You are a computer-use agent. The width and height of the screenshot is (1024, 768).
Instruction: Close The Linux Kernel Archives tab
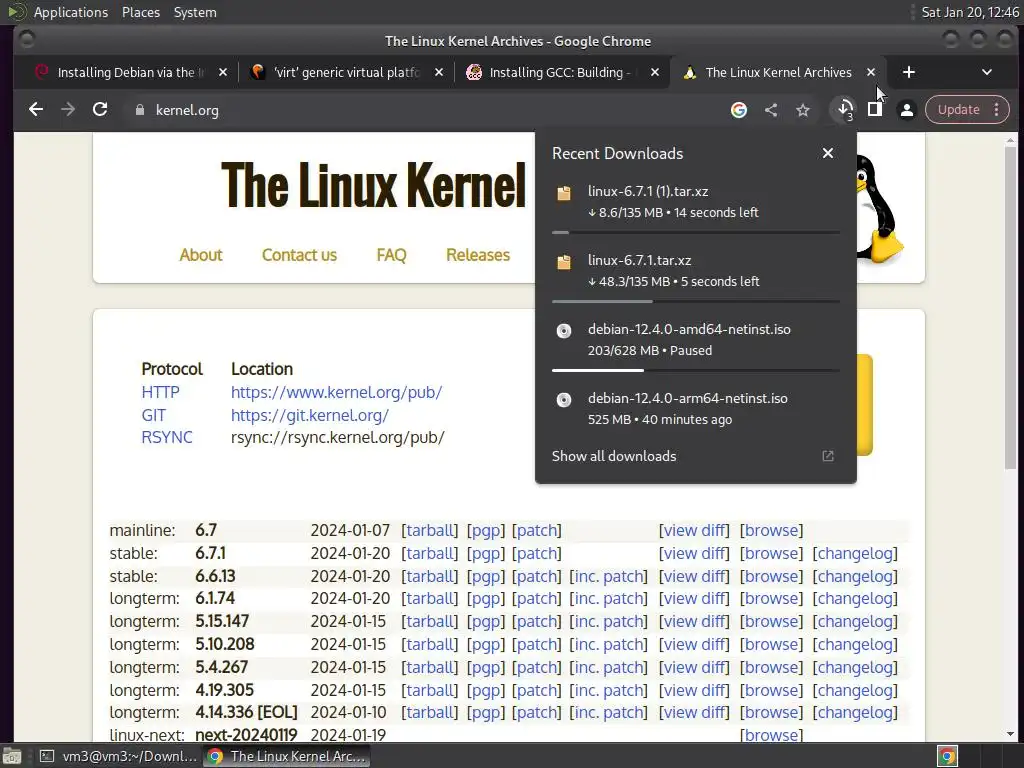pyautogui.click(x=871, y=72)
